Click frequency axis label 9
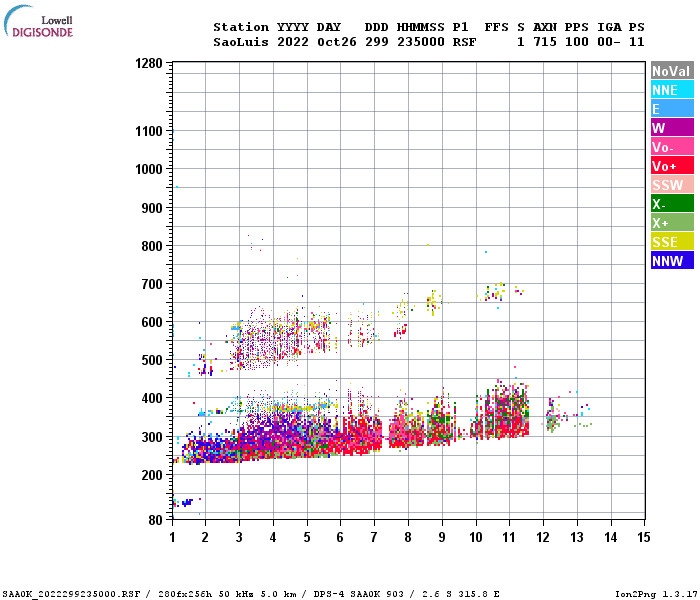This screenshot has width=700, height=600. pos(442,537)
